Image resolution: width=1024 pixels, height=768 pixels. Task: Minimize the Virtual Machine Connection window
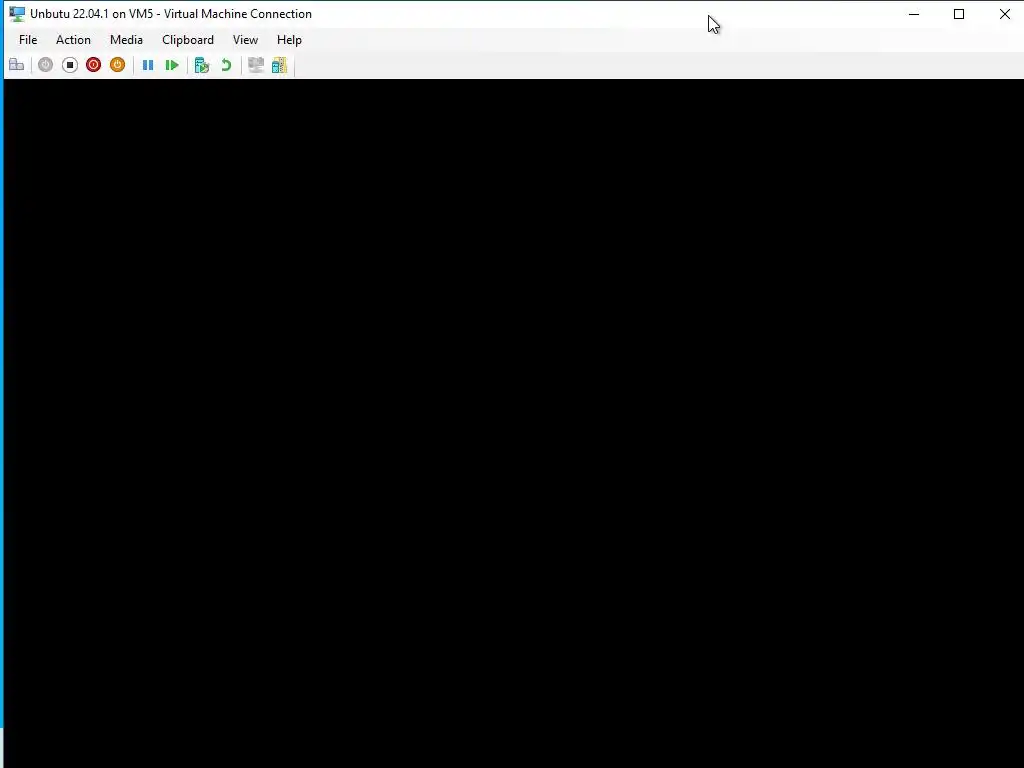[914, 14]
